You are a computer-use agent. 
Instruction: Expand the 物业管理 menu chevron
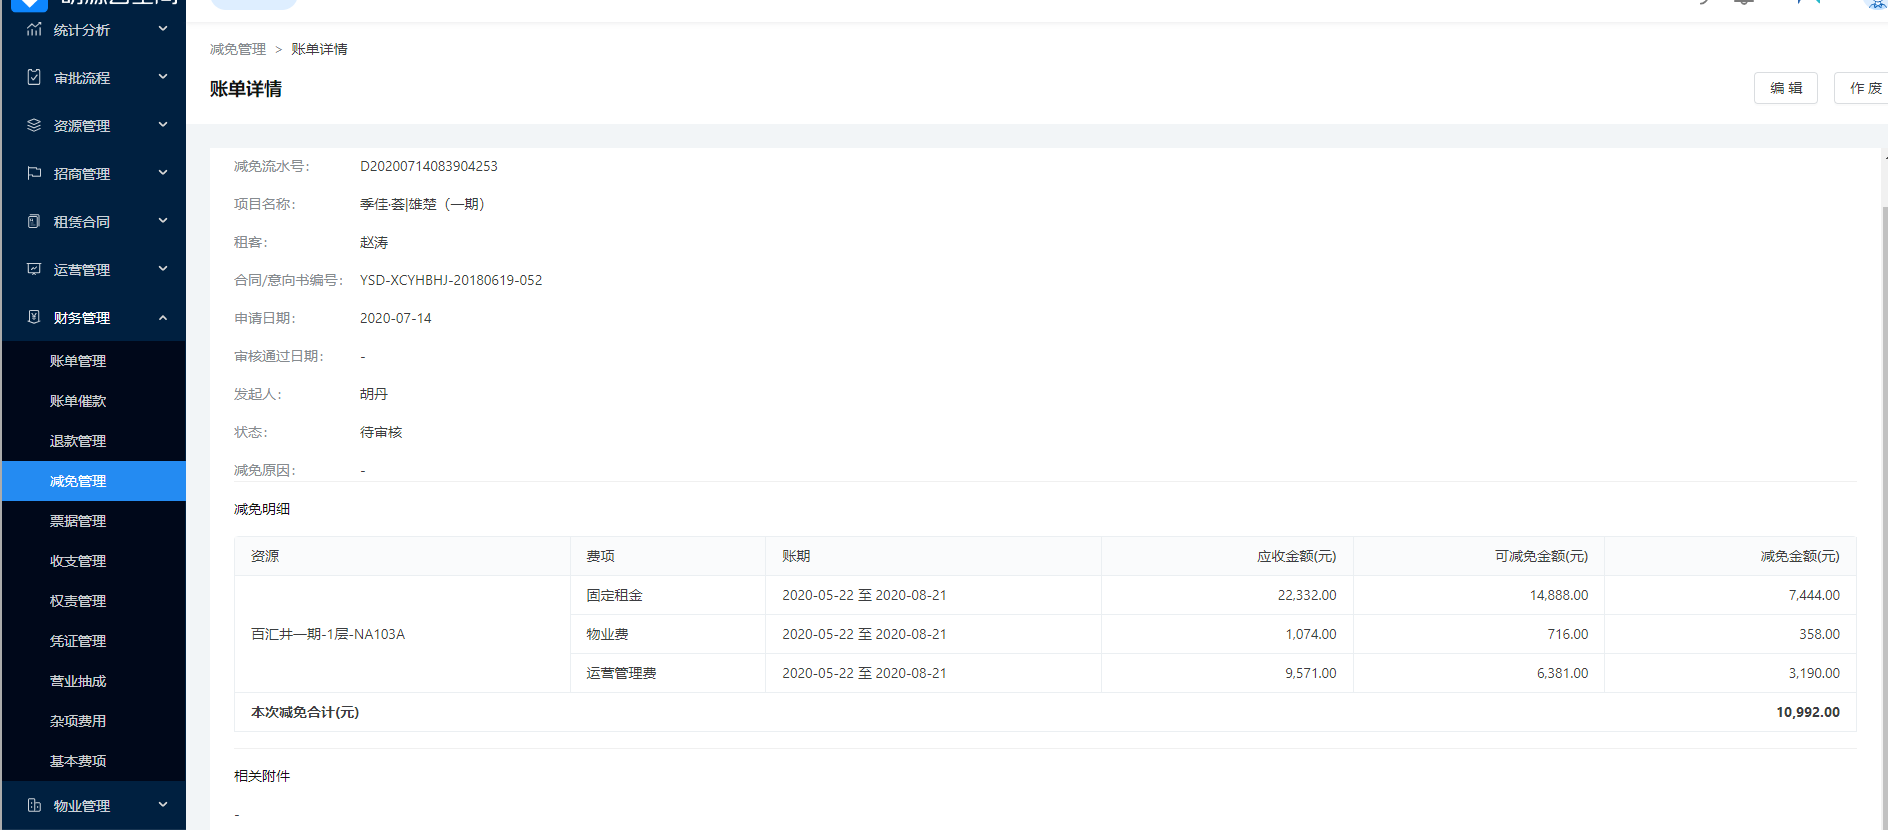tap(163, 805)
